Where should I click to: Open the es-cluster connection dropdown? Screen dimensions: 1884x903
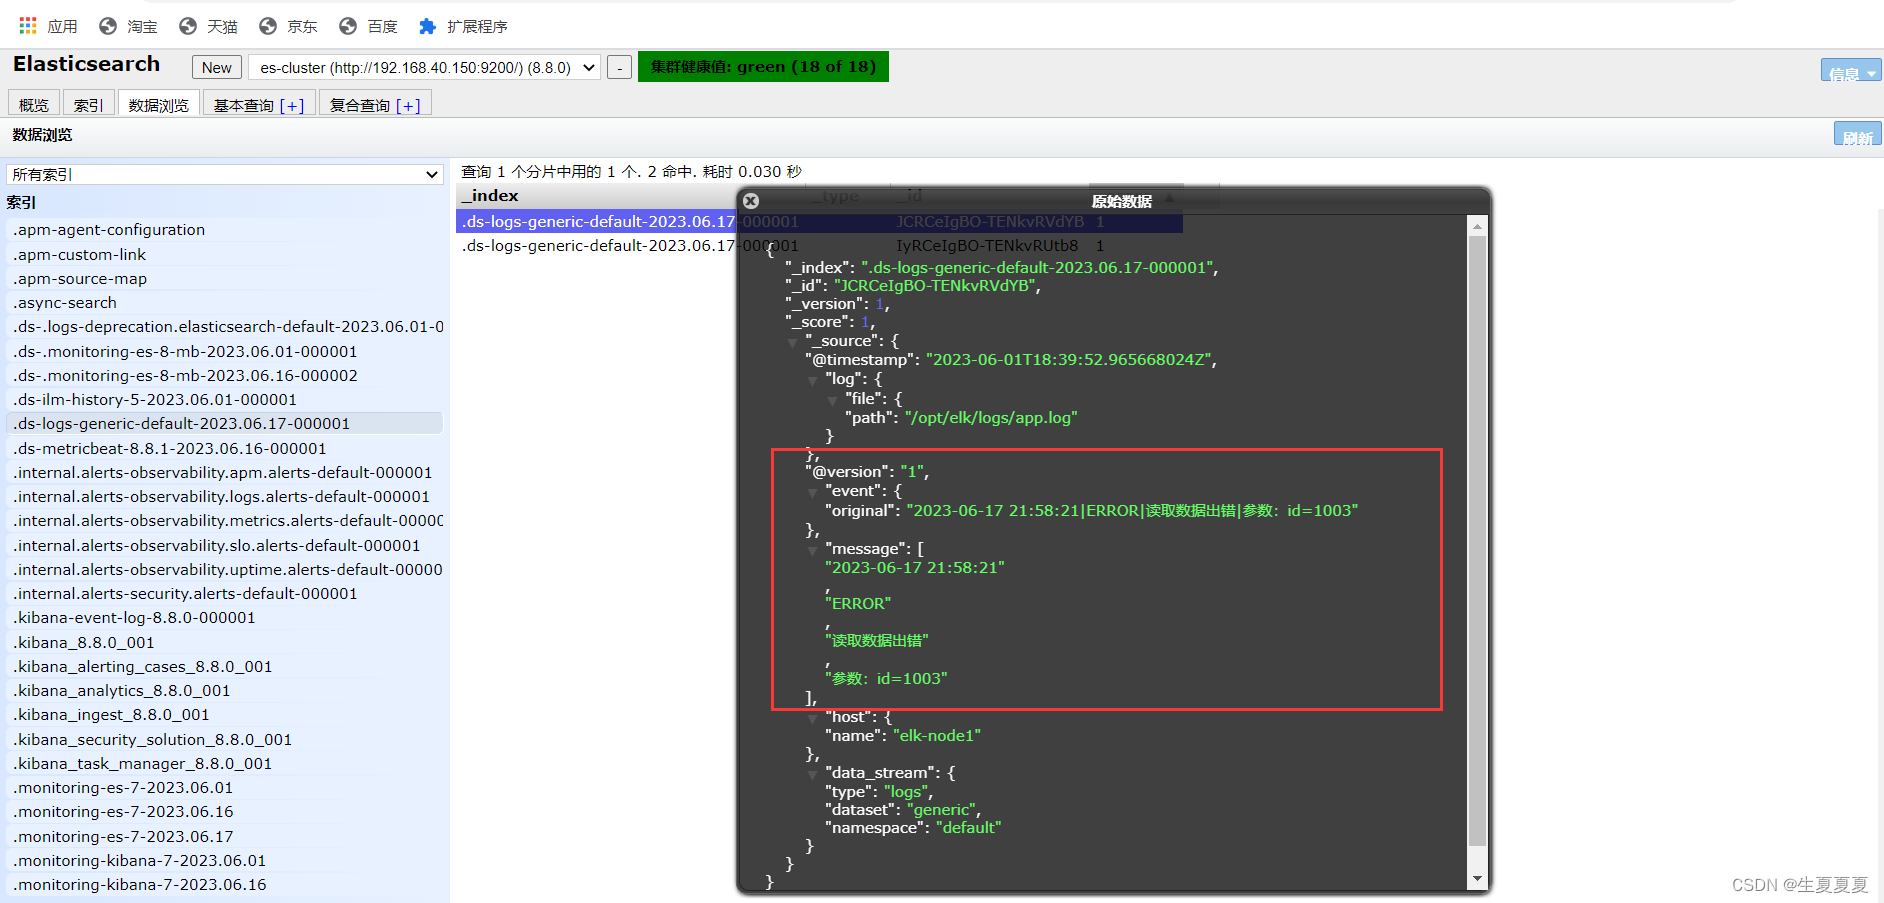coord(425,67)
